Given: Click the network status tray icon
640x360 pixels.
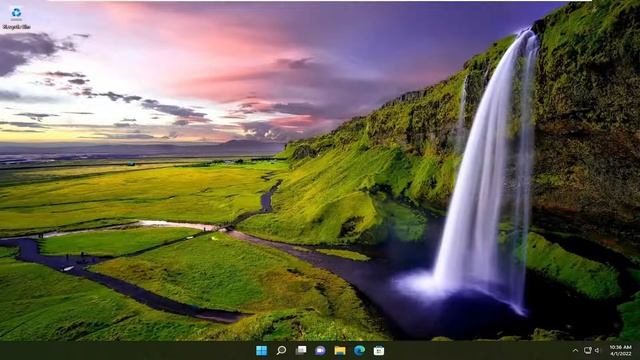Looking at the screenshot, I should point(587,350).
